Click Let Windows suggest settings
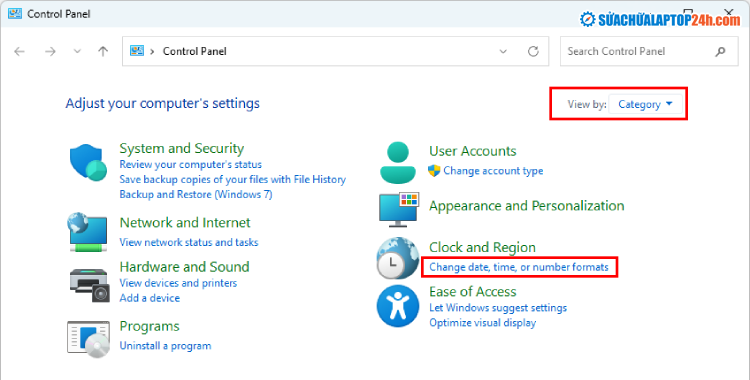Viewport: 750px width, 380px height. [x=498, y=308]
